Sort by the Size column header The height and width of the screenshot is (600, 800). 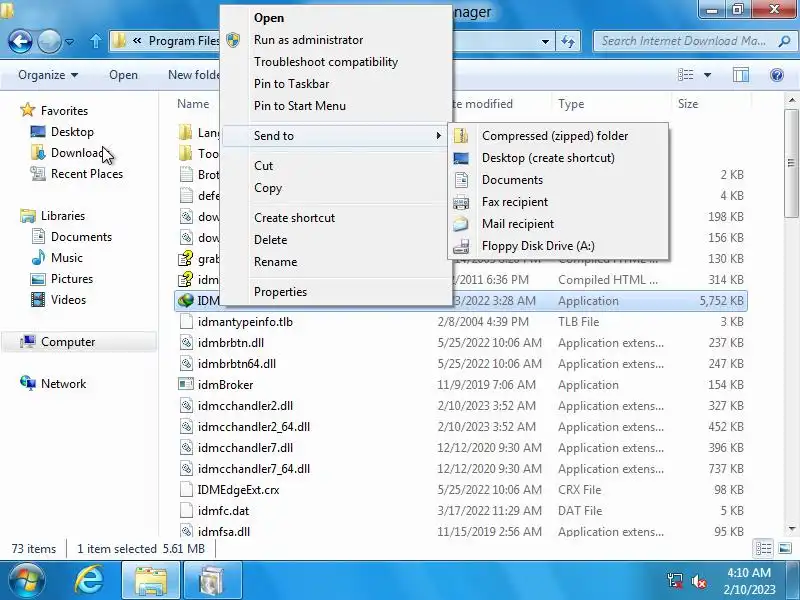(710, 104)
